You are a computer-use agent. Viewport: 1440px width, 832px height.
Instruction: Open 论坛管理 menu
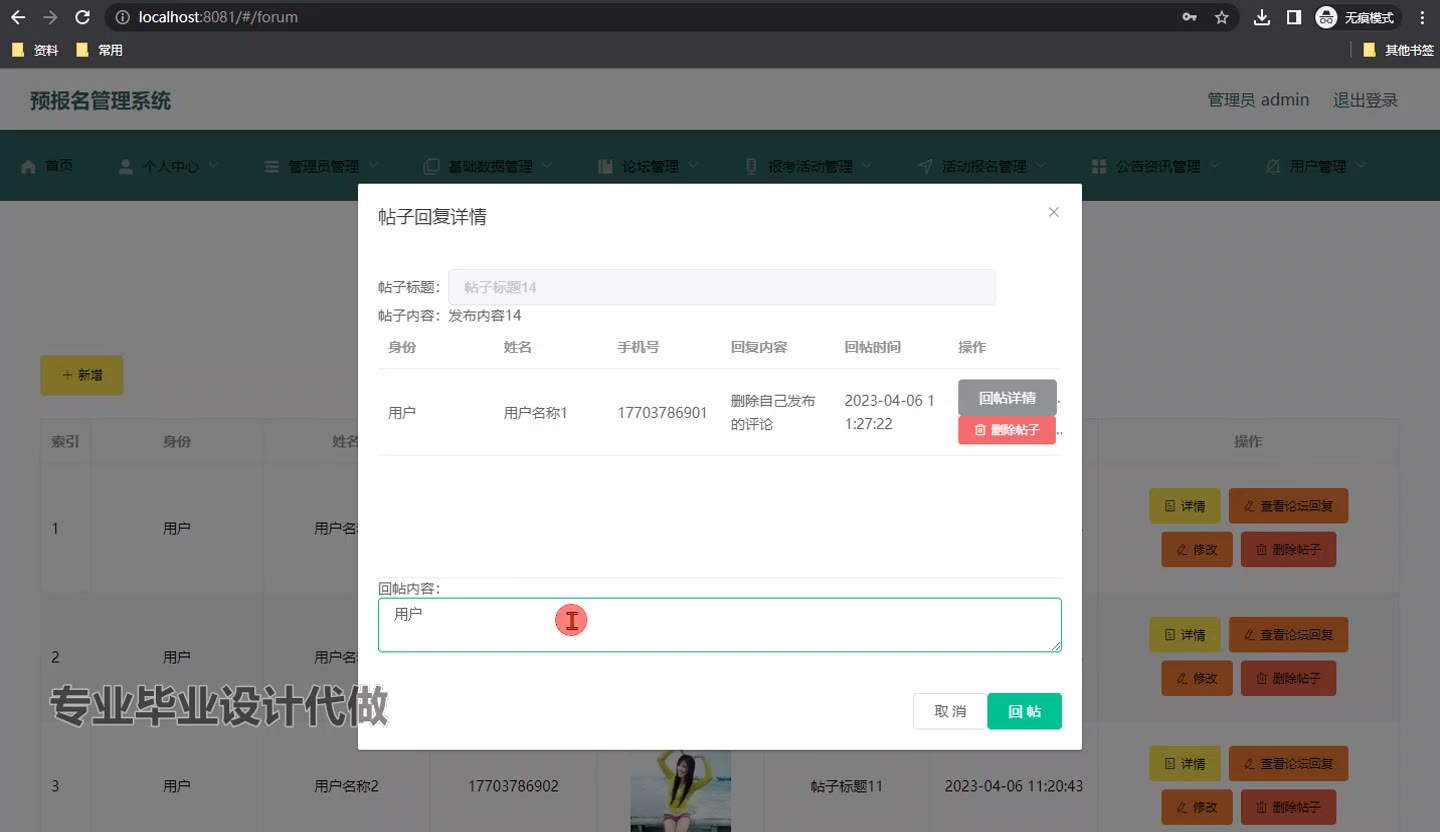(x=648, y=166)
